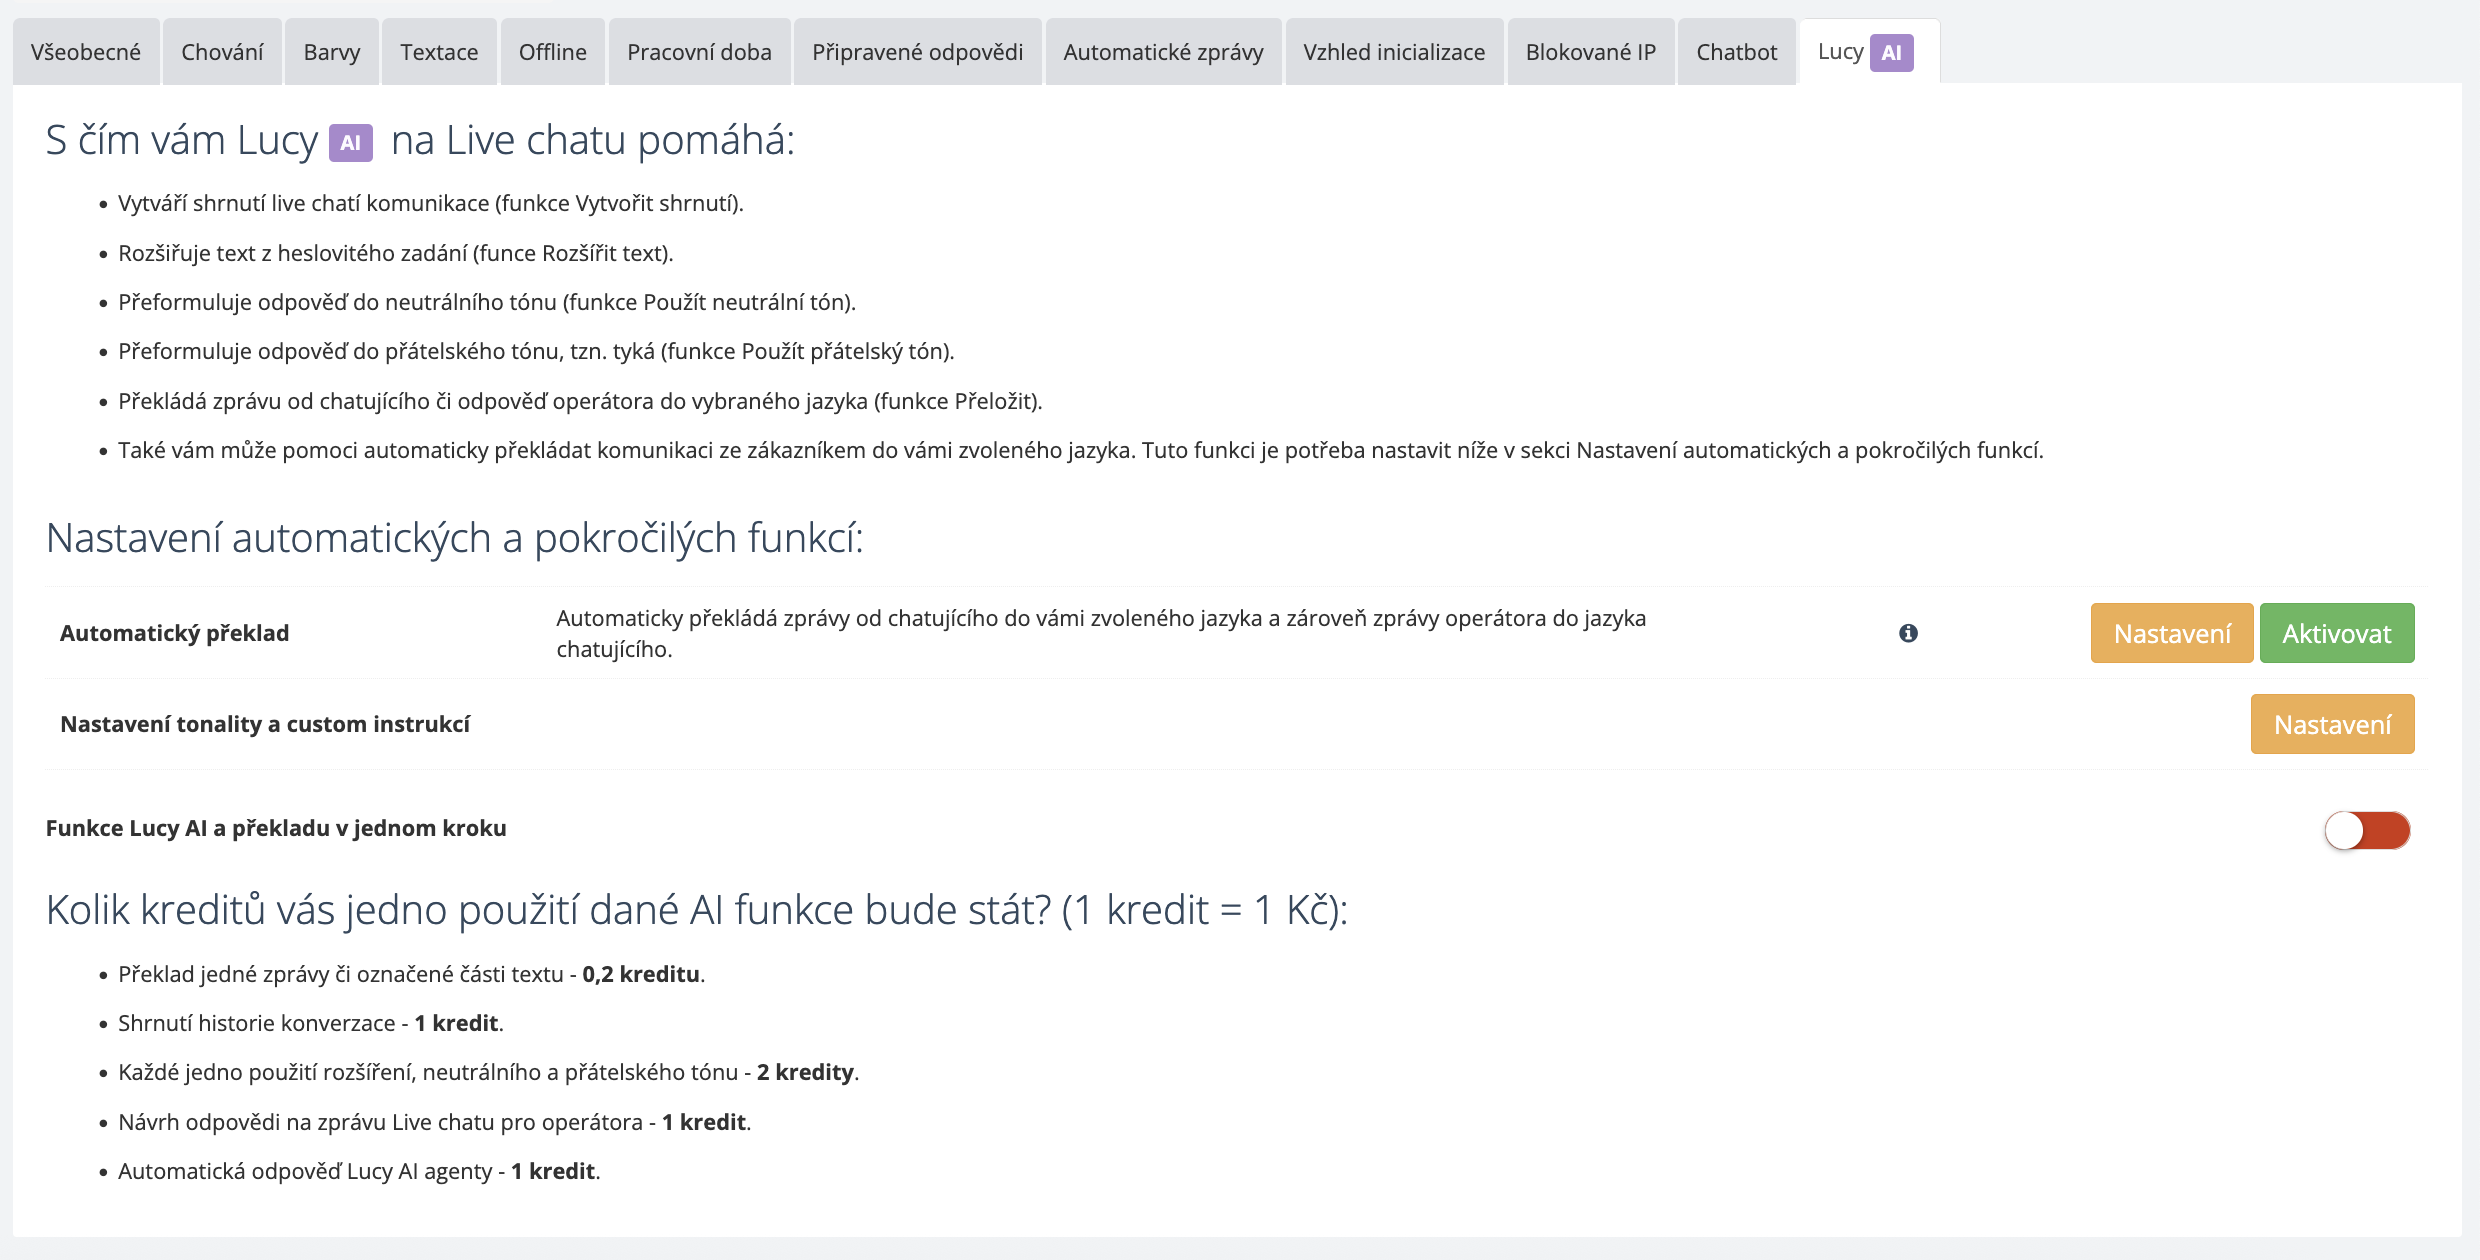Go to the Textace tab
The image size is (2480, 1260).
coord(439,52)
